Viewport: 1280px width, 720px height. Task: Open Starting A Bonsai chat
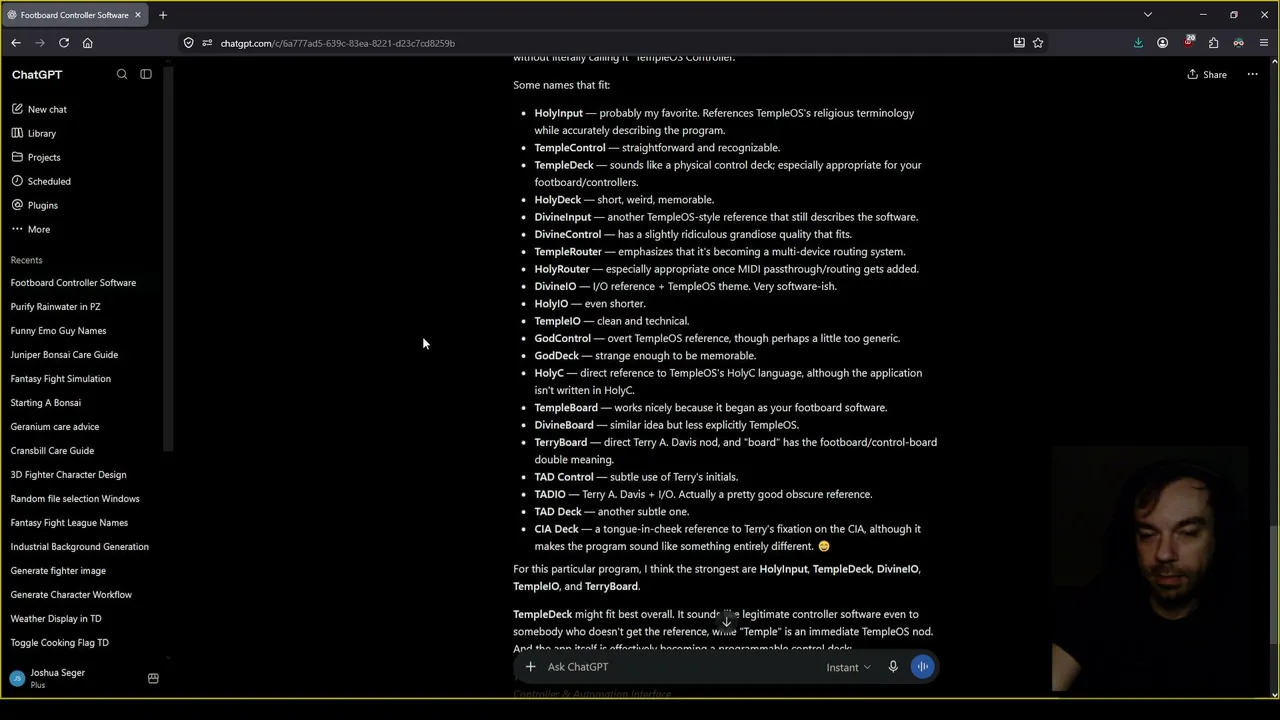click(46, 403)
